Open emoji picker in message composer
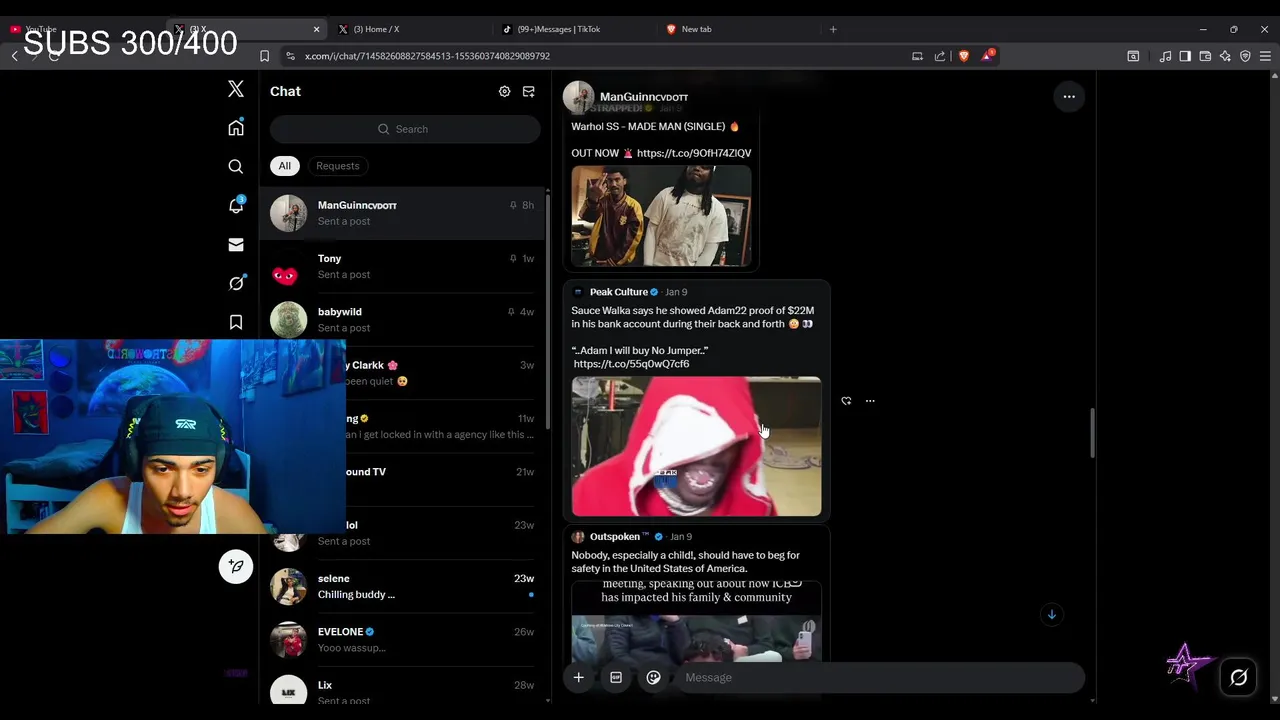This screenshot has height=720, width=1280. tap(653, 677)
